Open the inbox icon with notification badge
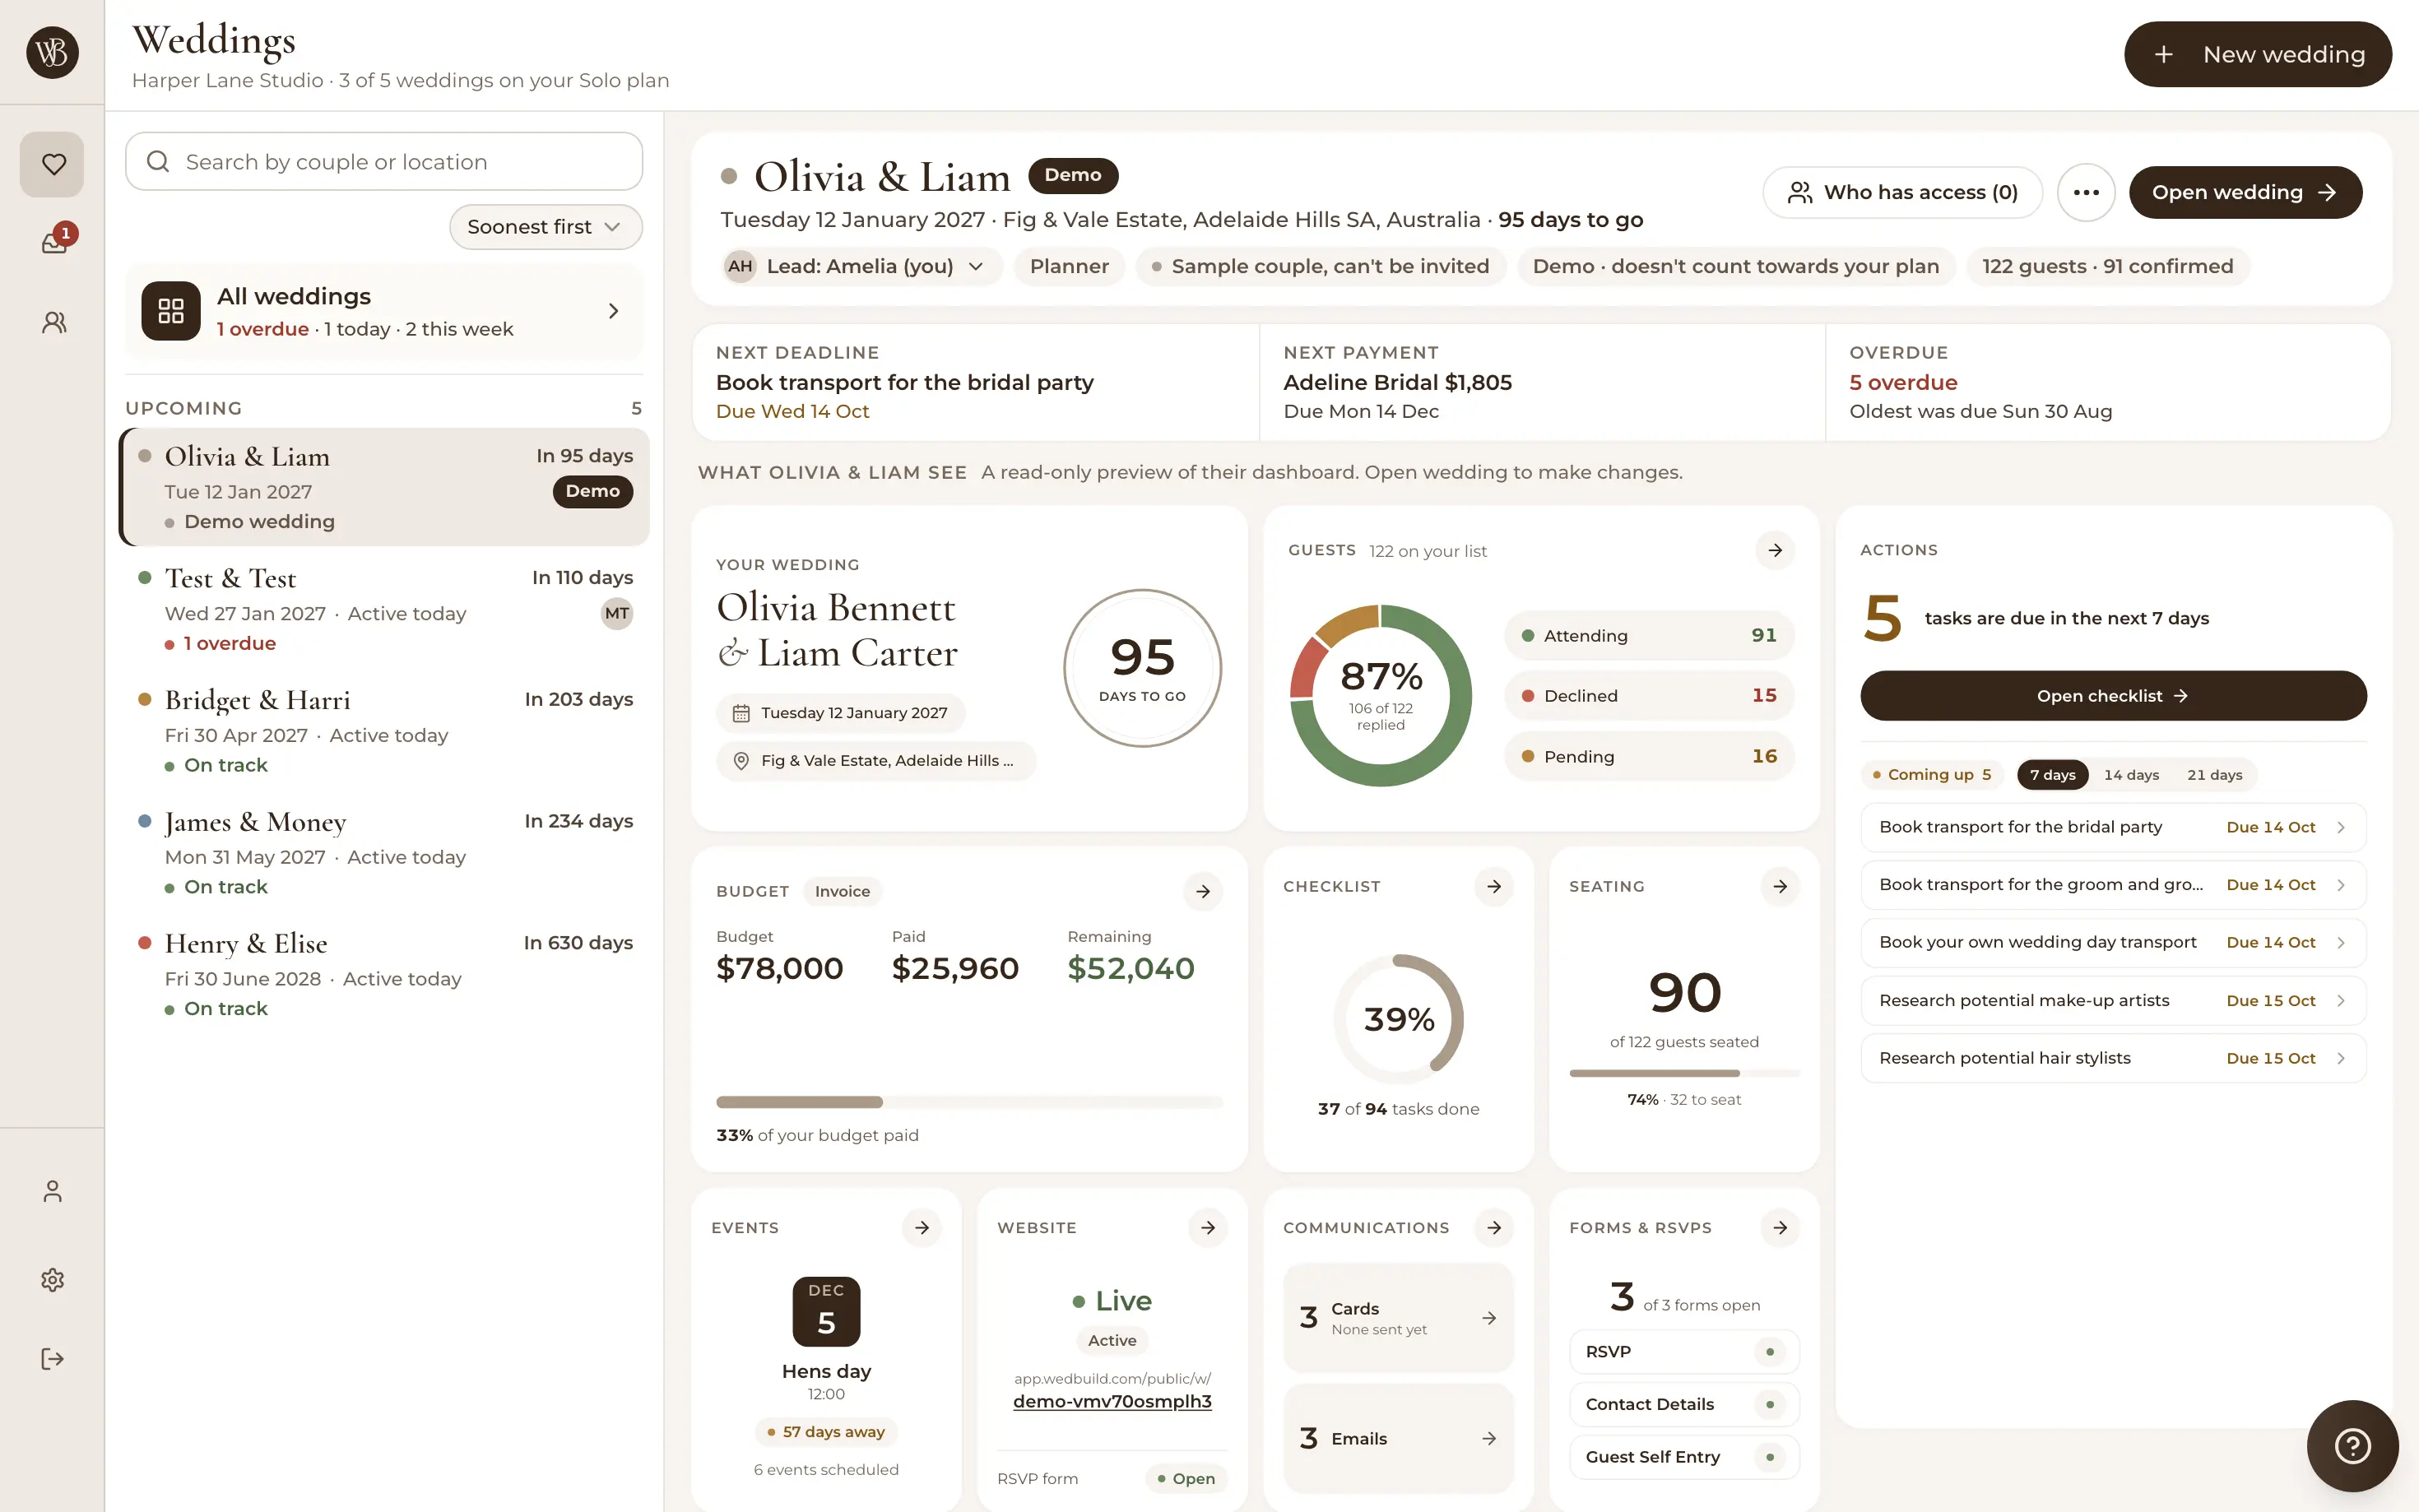 click(x=54, y=242)
